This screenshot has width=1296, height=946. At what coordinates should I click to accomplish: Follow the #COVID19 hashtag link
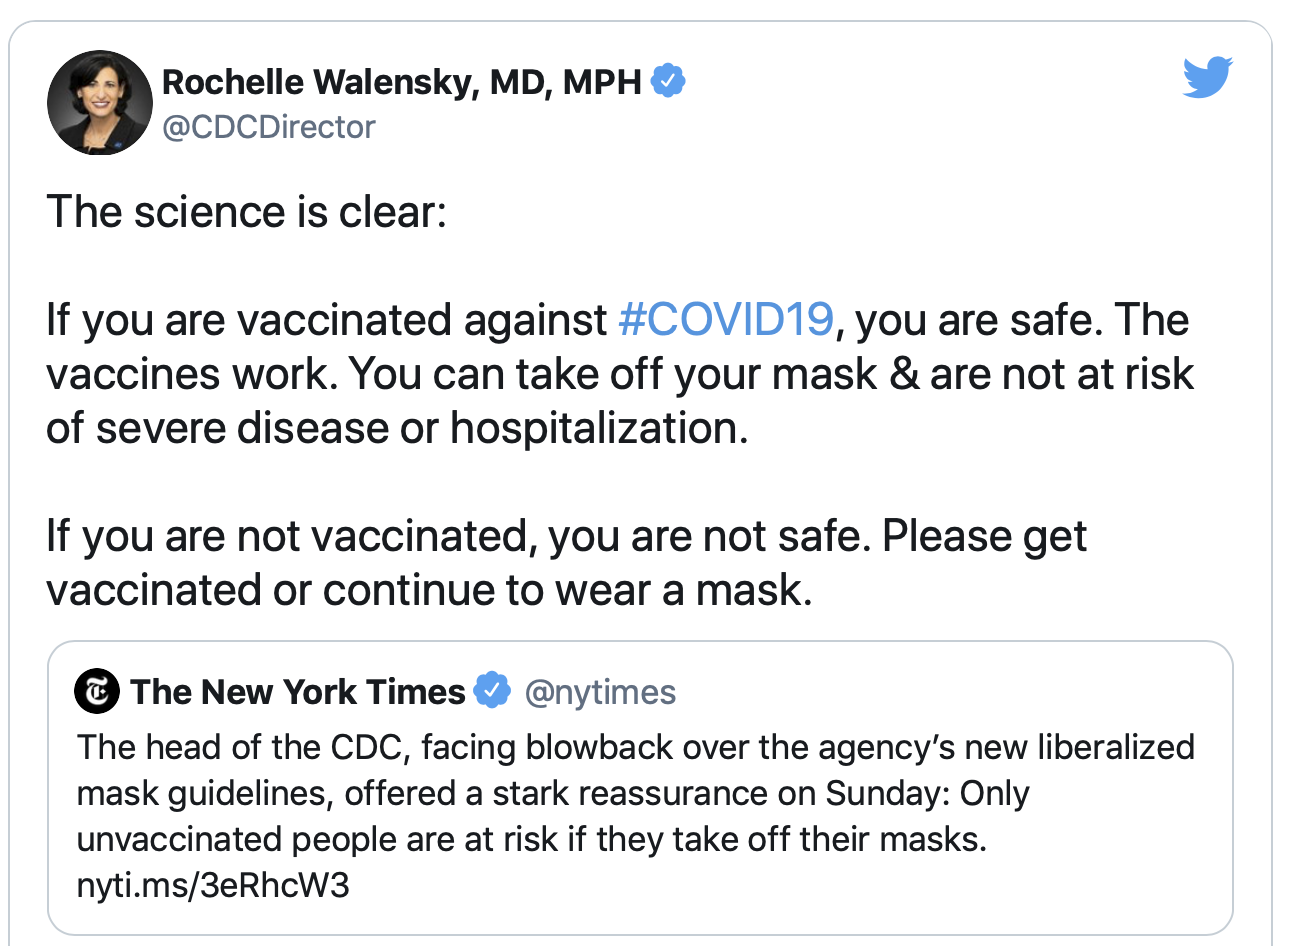click(x=726, y=320)
